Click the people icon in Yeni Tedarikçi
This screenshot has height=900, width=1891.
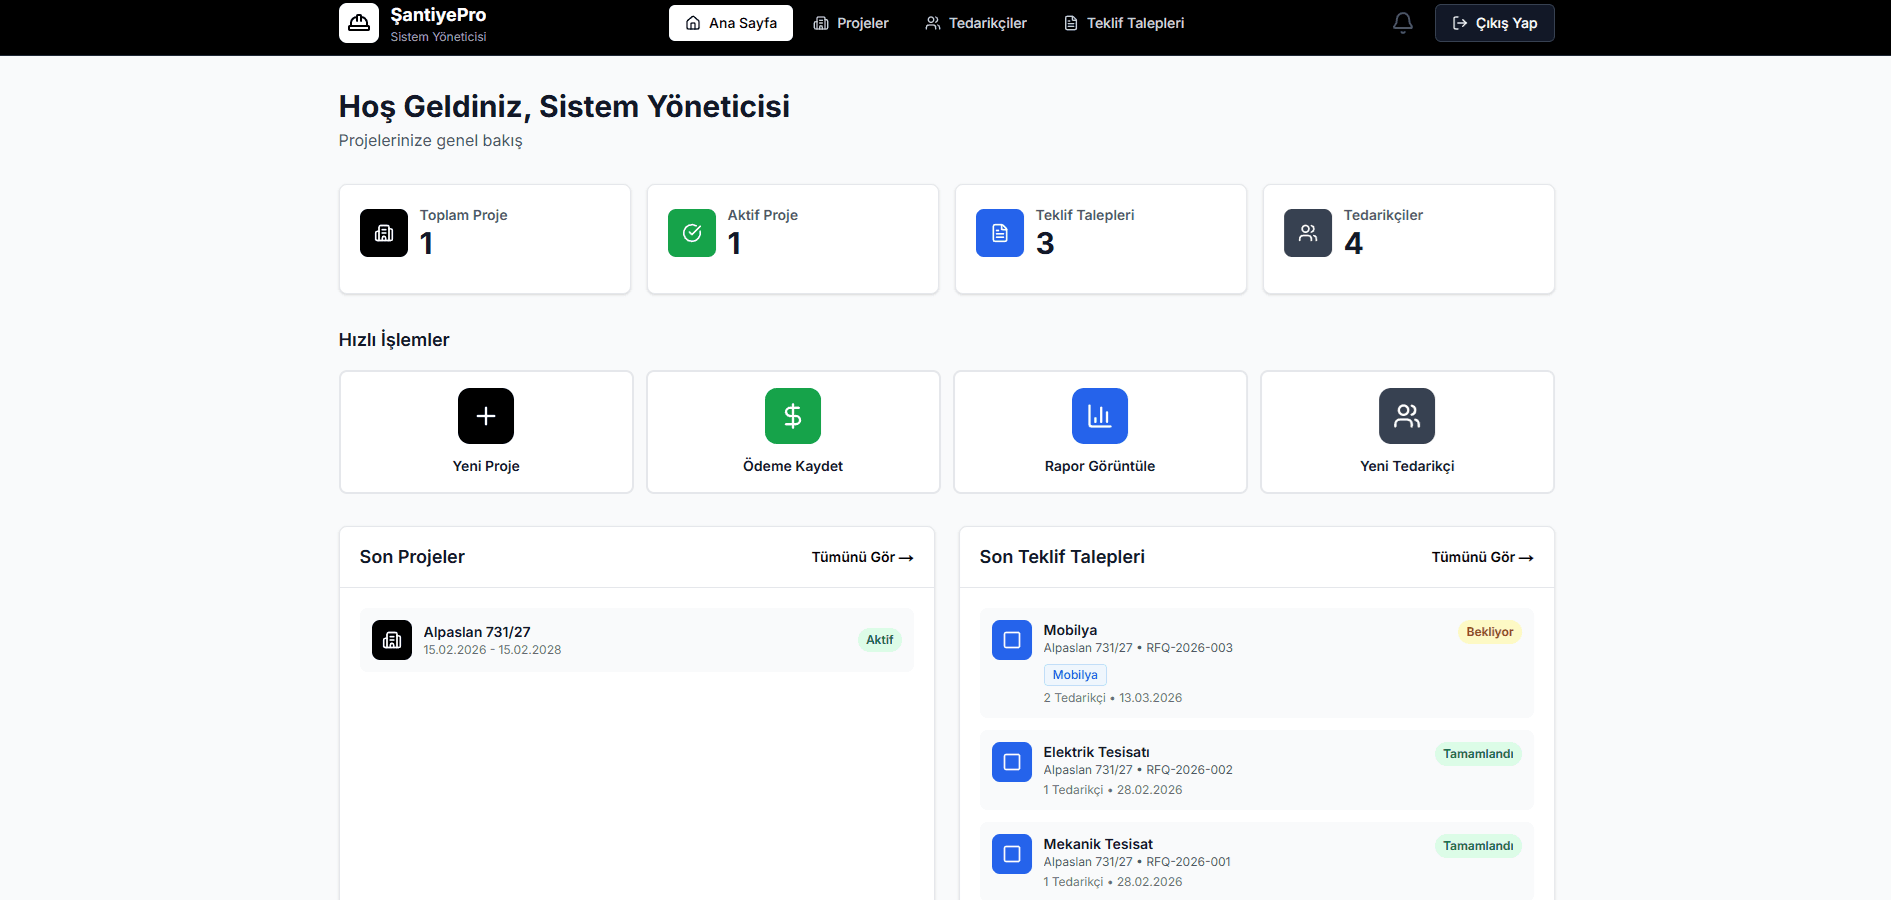[x=1407, y=416]
